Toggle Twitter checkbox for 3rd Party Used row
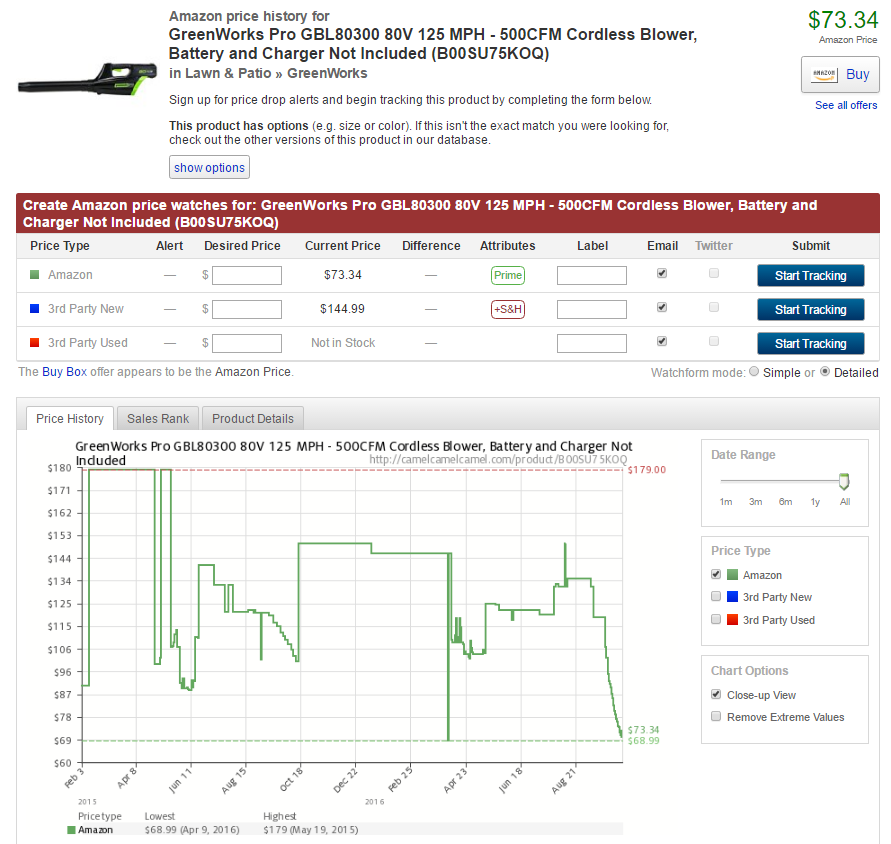 (x=714, y=342)
